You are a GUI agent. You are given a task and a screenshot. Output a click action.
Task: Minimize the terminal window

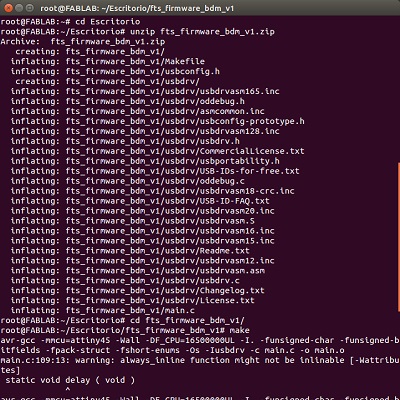click(19, 8)
